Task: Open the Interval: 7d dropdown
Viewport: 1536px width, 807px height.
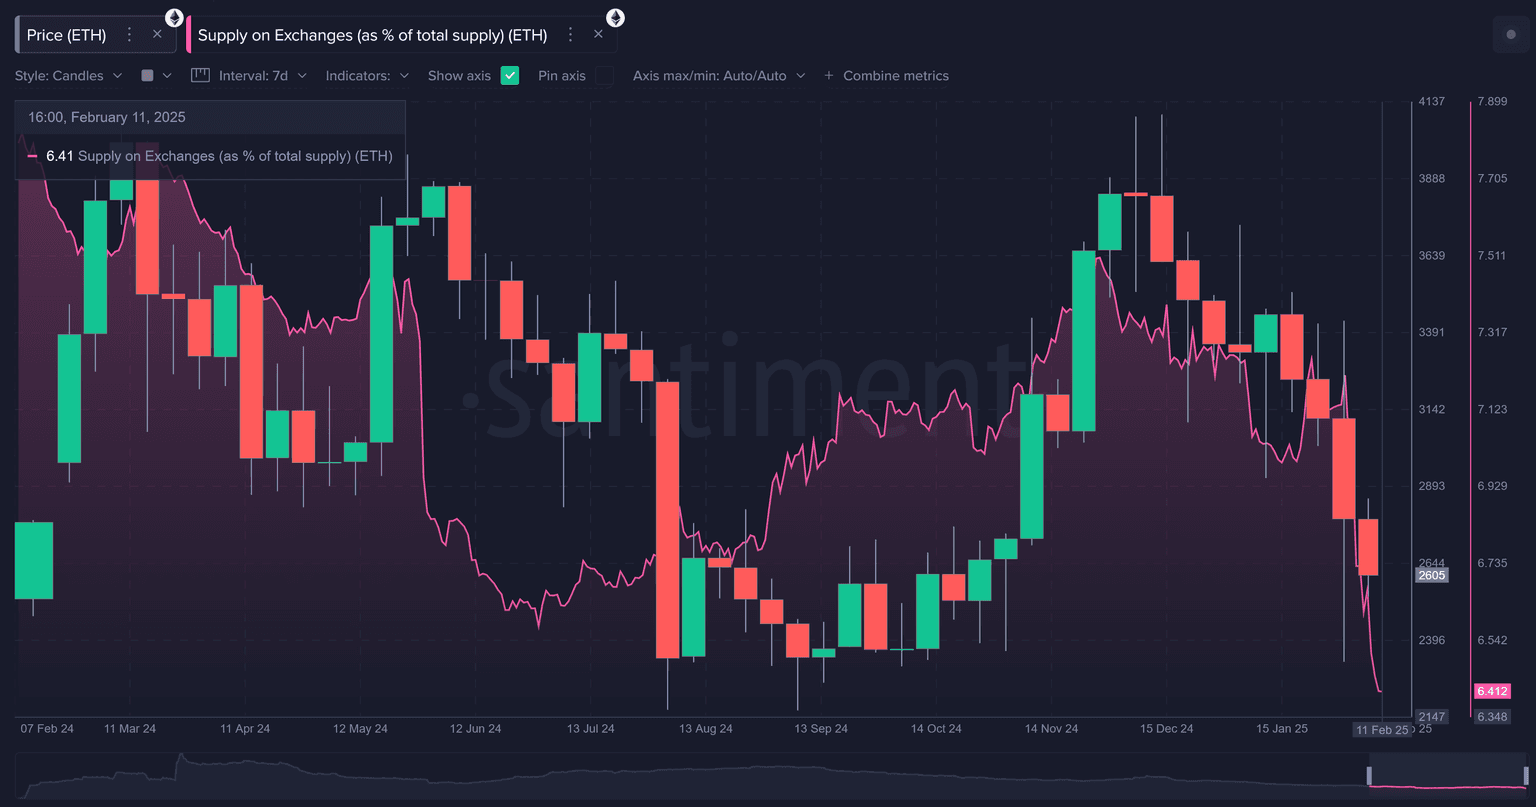Action: 262,76
